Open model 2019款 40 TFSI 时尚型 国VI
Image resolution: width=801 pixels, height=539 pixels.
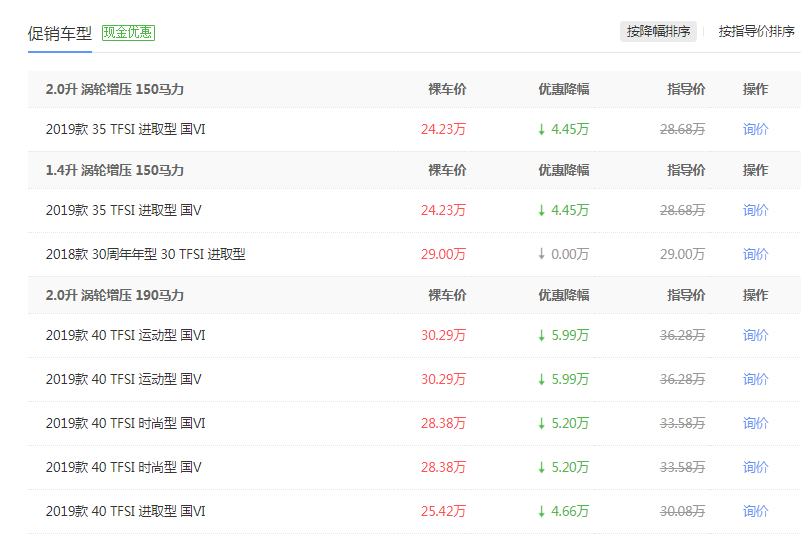[126, 423]
